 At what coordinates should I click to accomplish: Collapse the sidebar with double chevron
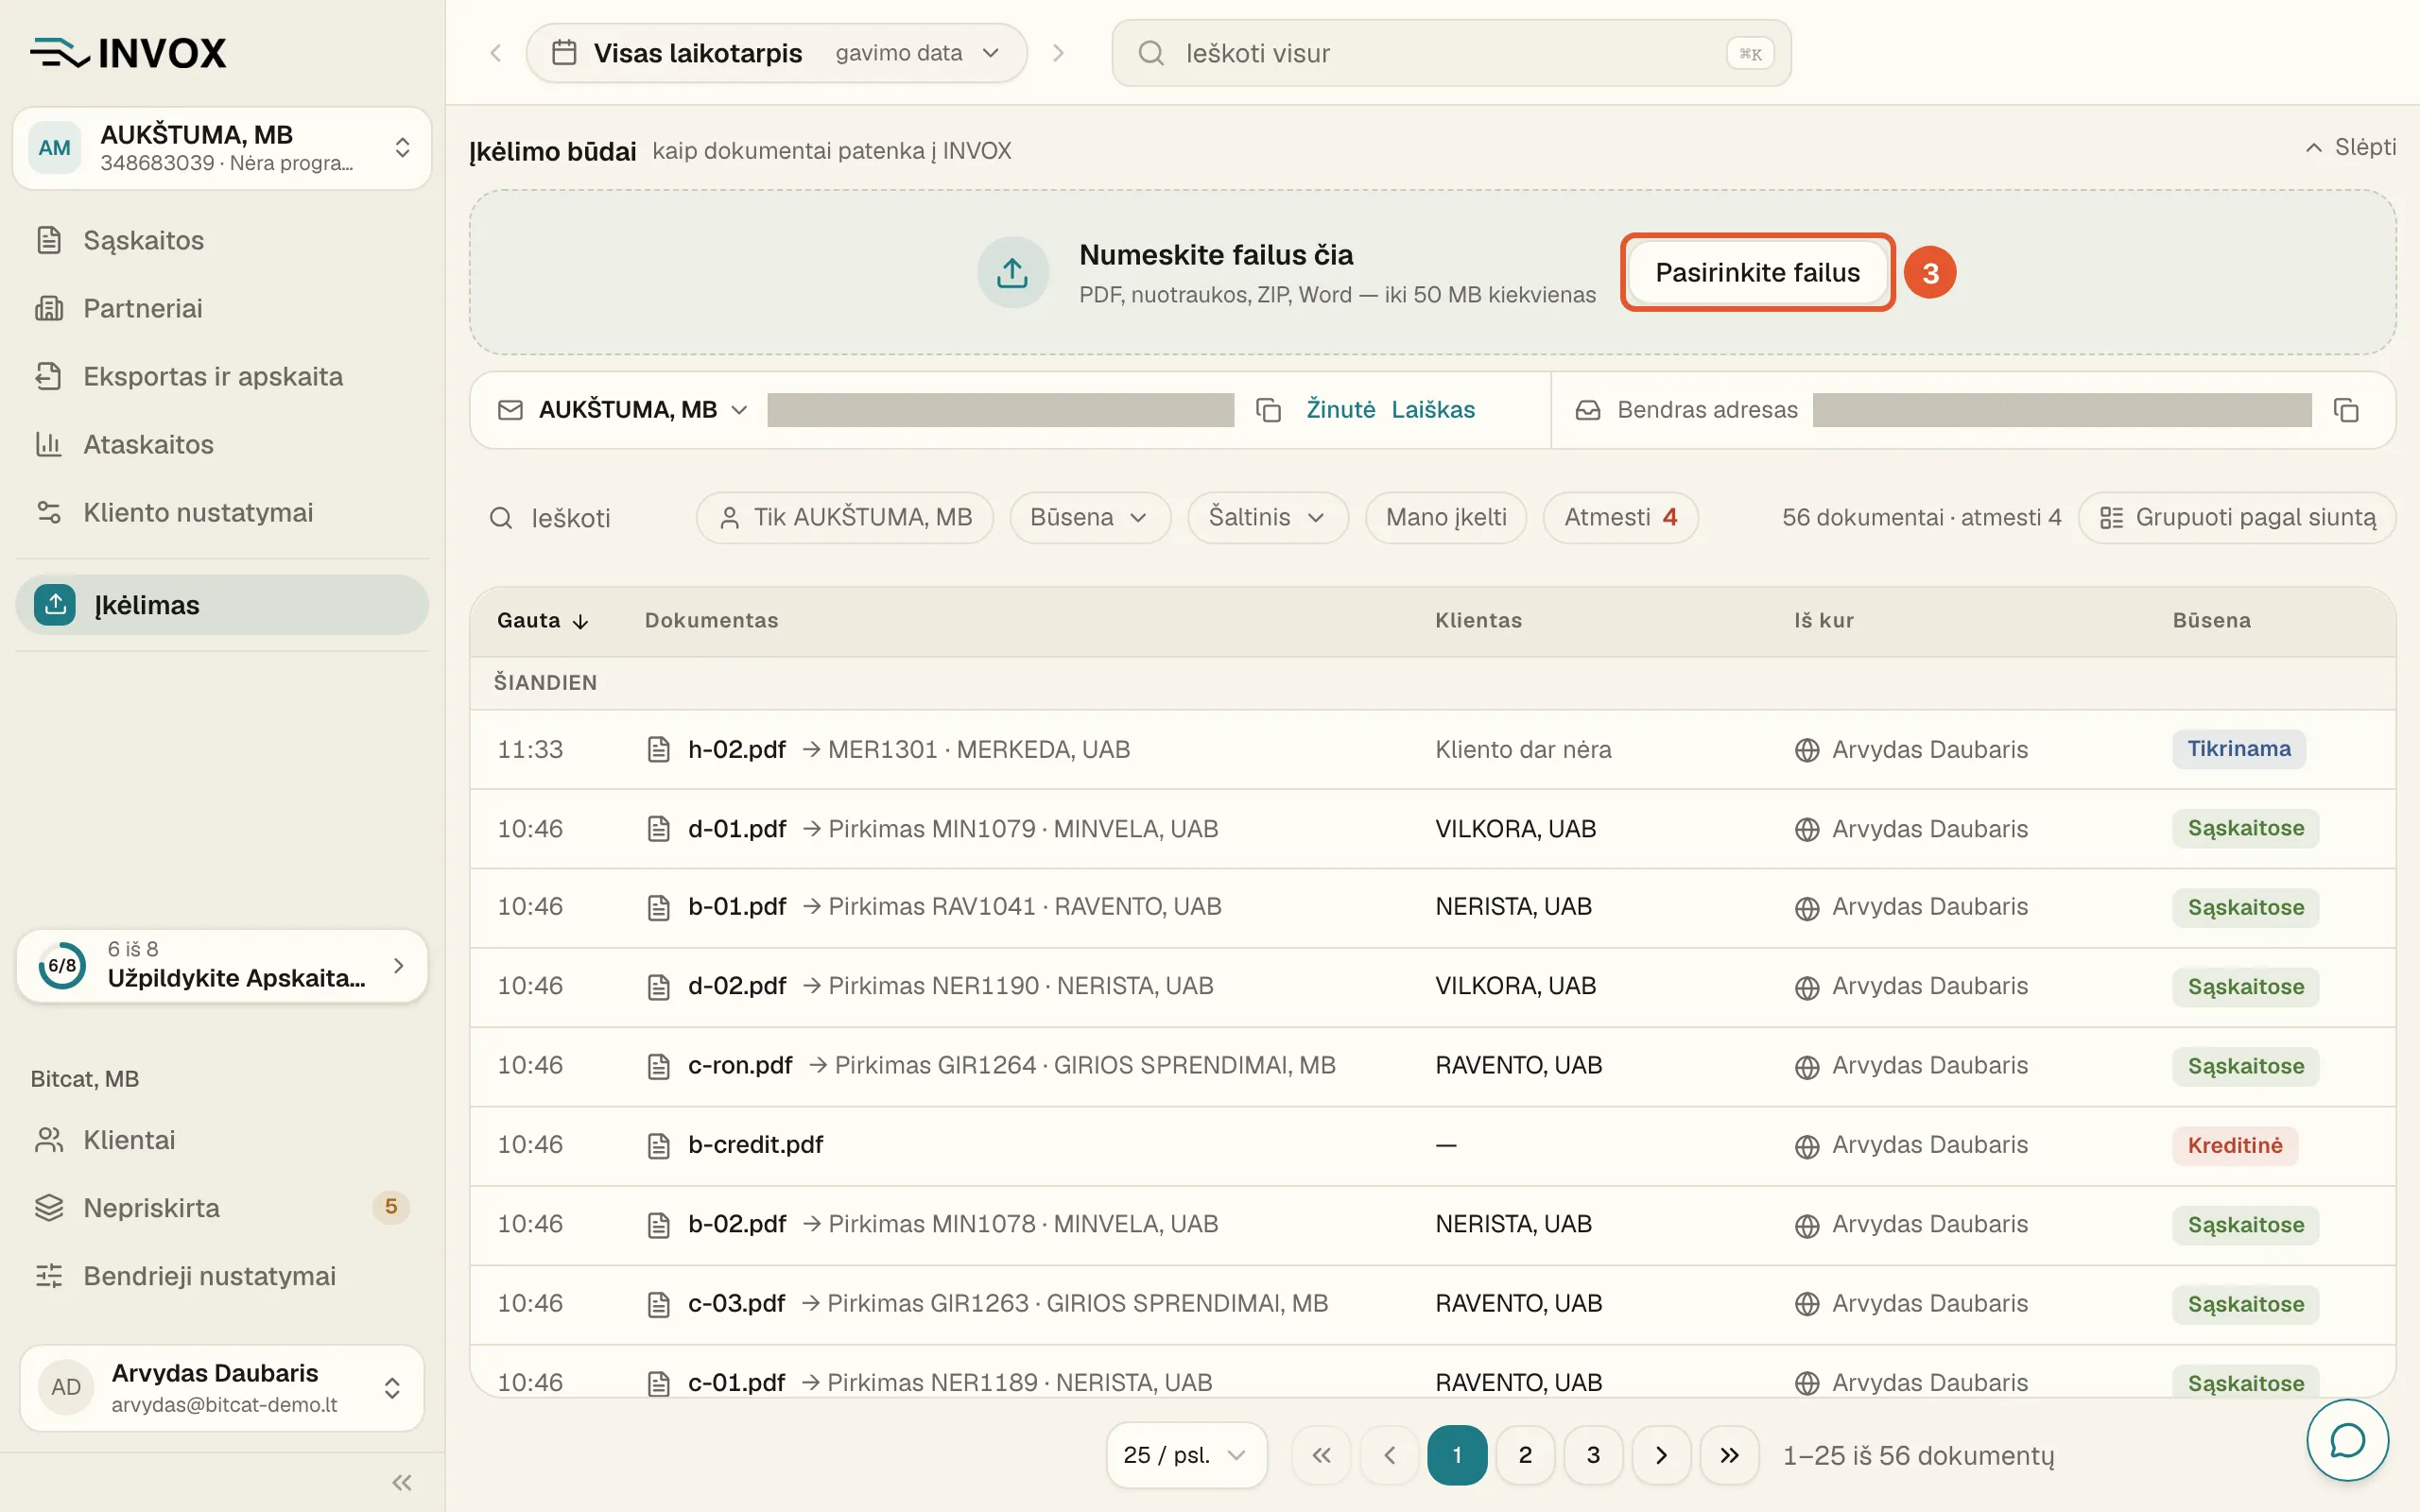(x=402, y=1482)
